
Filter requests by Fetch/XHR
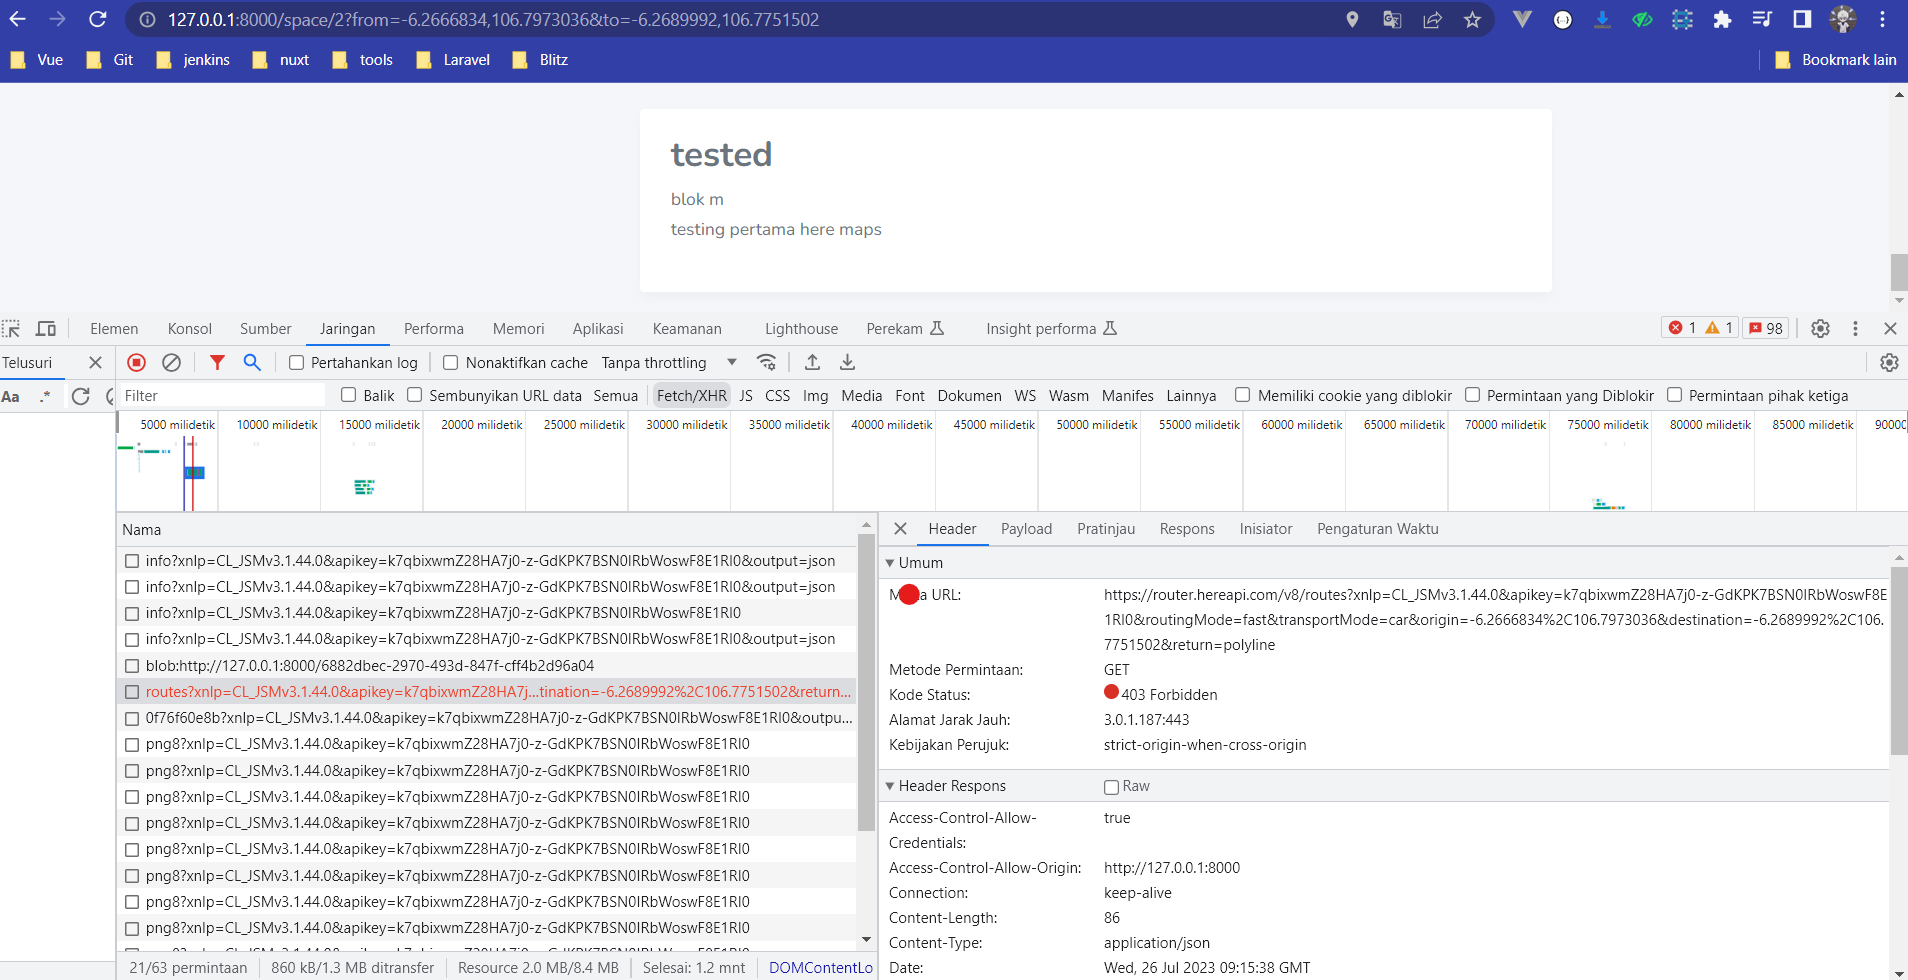[x=691, y=396]
